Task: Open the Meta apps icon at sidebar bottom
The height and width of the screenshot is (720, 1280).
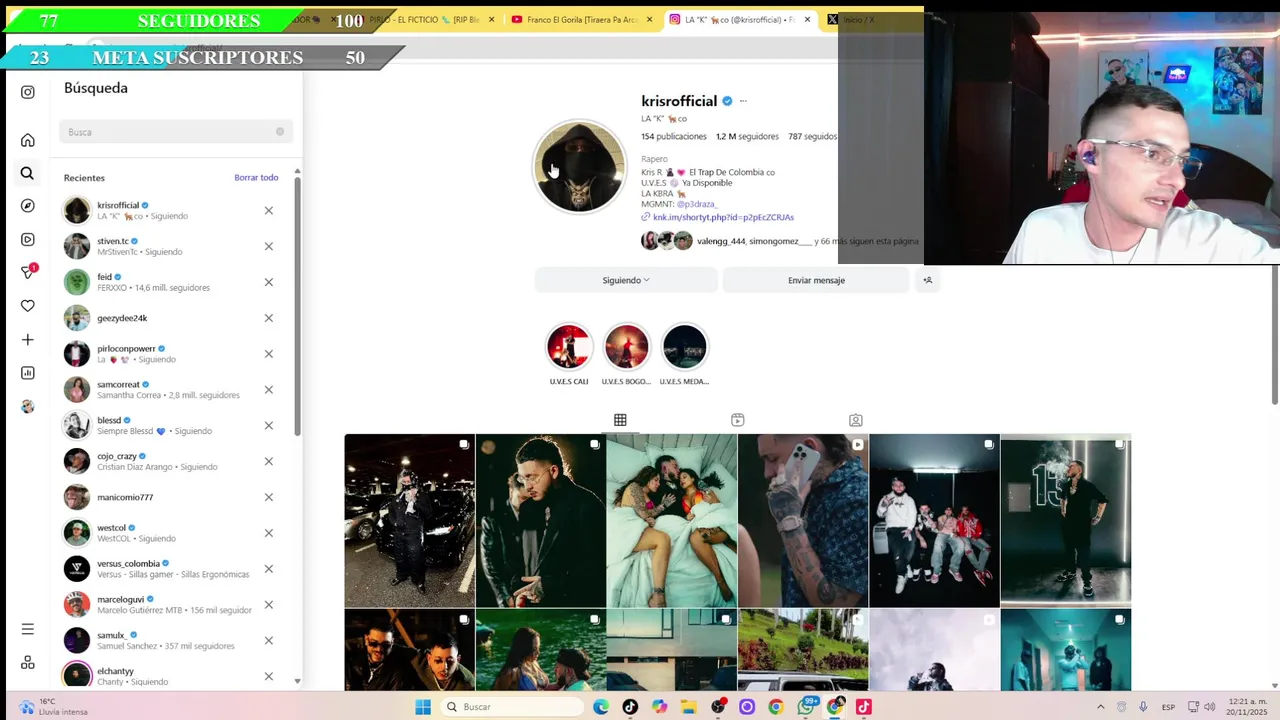Action: click(27, 662)
